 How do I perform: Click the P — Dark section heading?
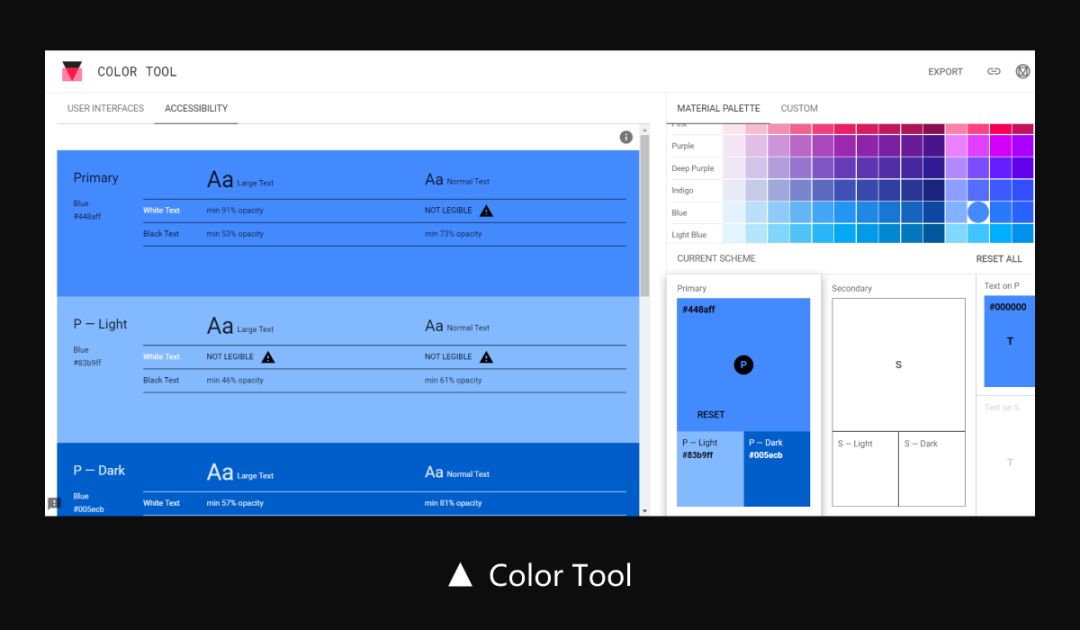pyautogui.click(x=99, y=470)
